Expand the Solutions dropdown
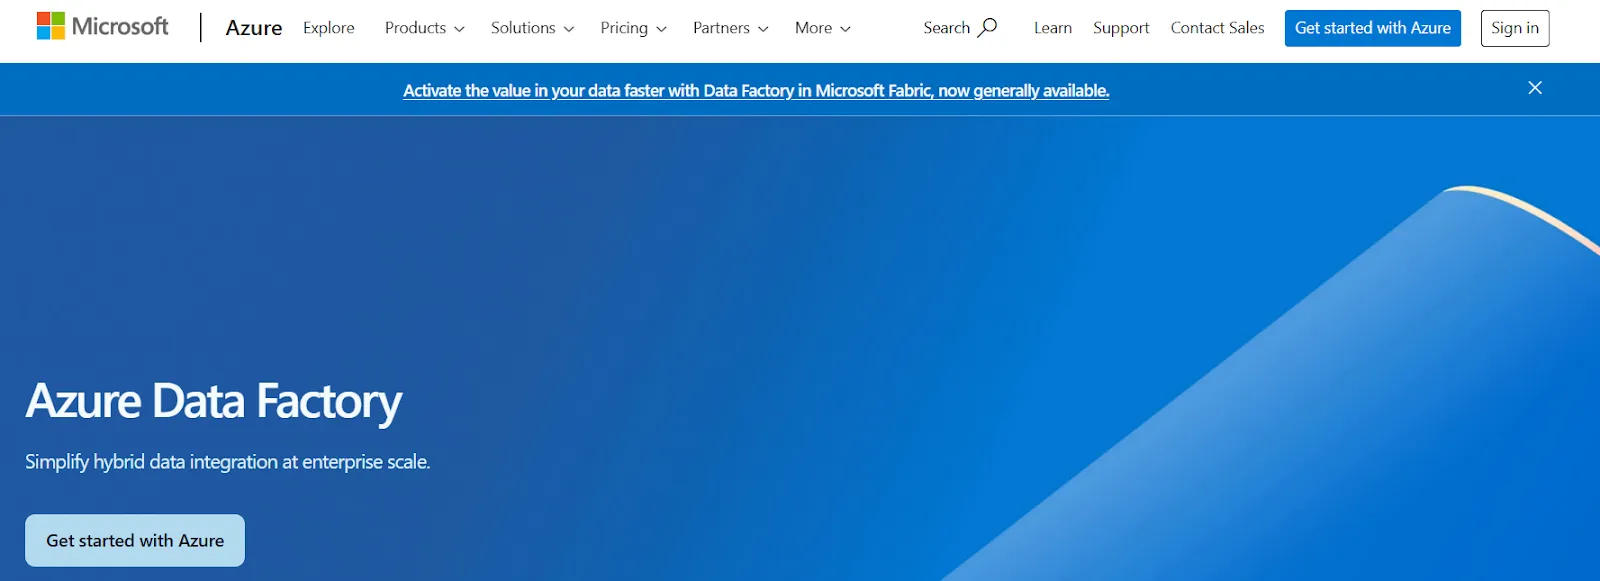Screen dimensions: 1600x581 point(532,28)
